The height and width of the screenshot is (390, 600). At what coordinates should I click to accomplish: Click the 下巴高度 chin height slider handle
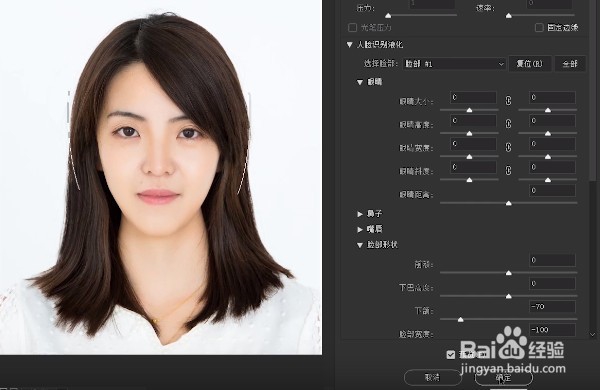[509, 296]
